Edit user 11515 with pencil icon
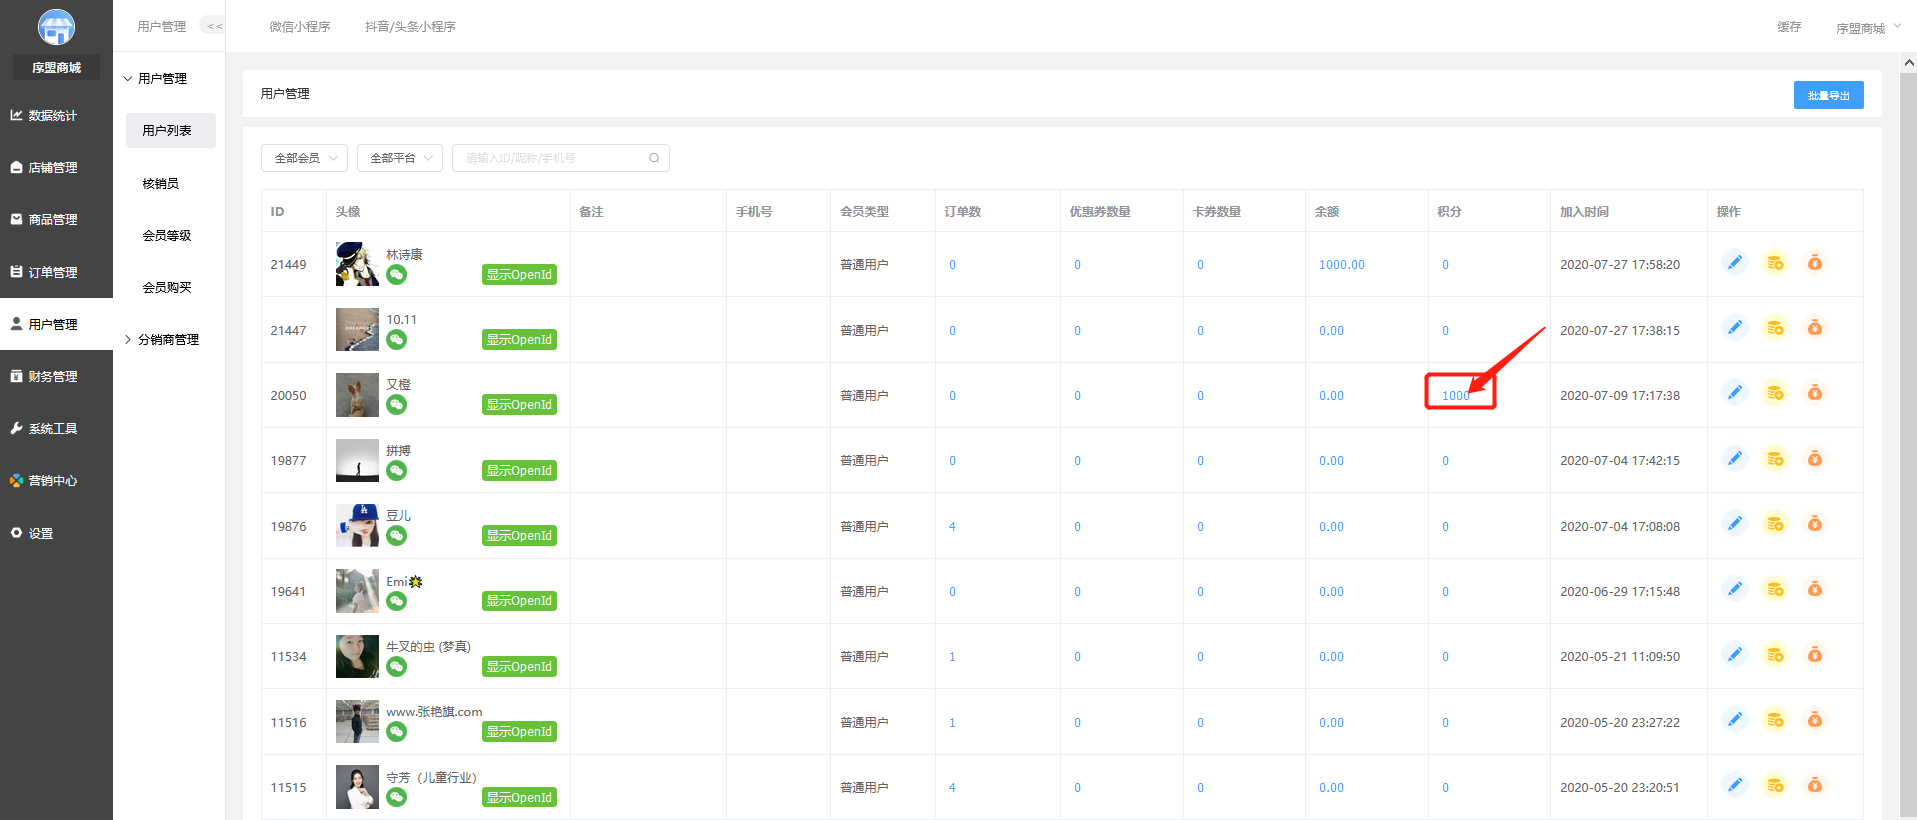 pyautogui.click(x=1735, y=785)
